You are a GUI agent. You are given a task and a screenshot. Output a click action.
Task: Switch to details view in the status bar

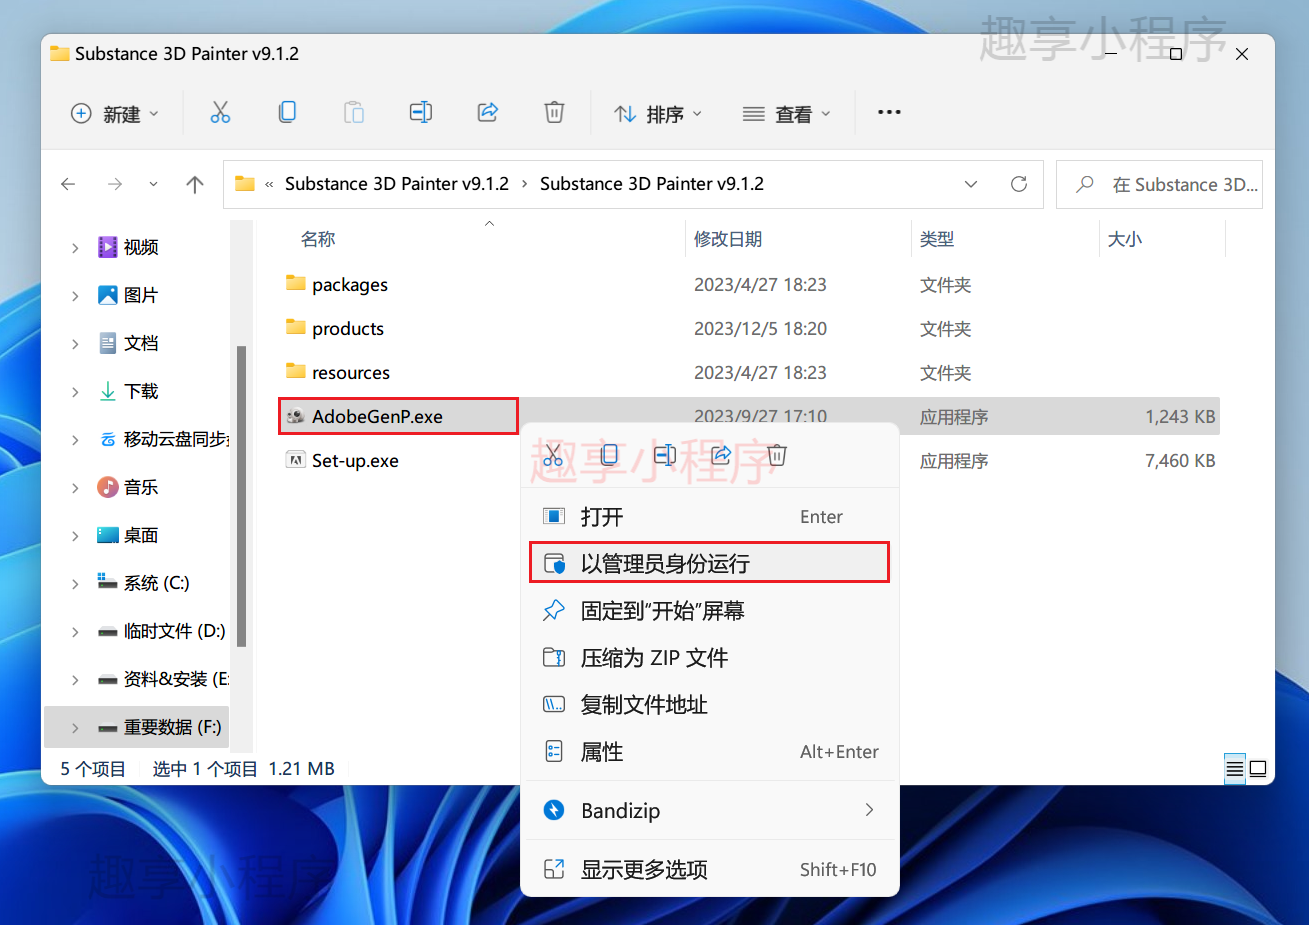1235,769
